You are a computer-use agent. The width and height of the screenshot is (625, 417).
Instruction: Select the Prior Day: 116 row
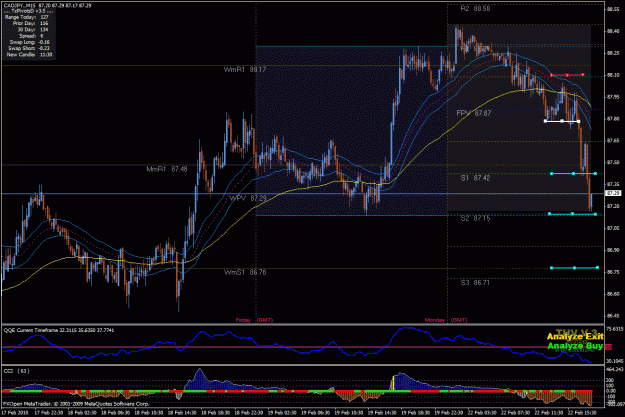30,24
